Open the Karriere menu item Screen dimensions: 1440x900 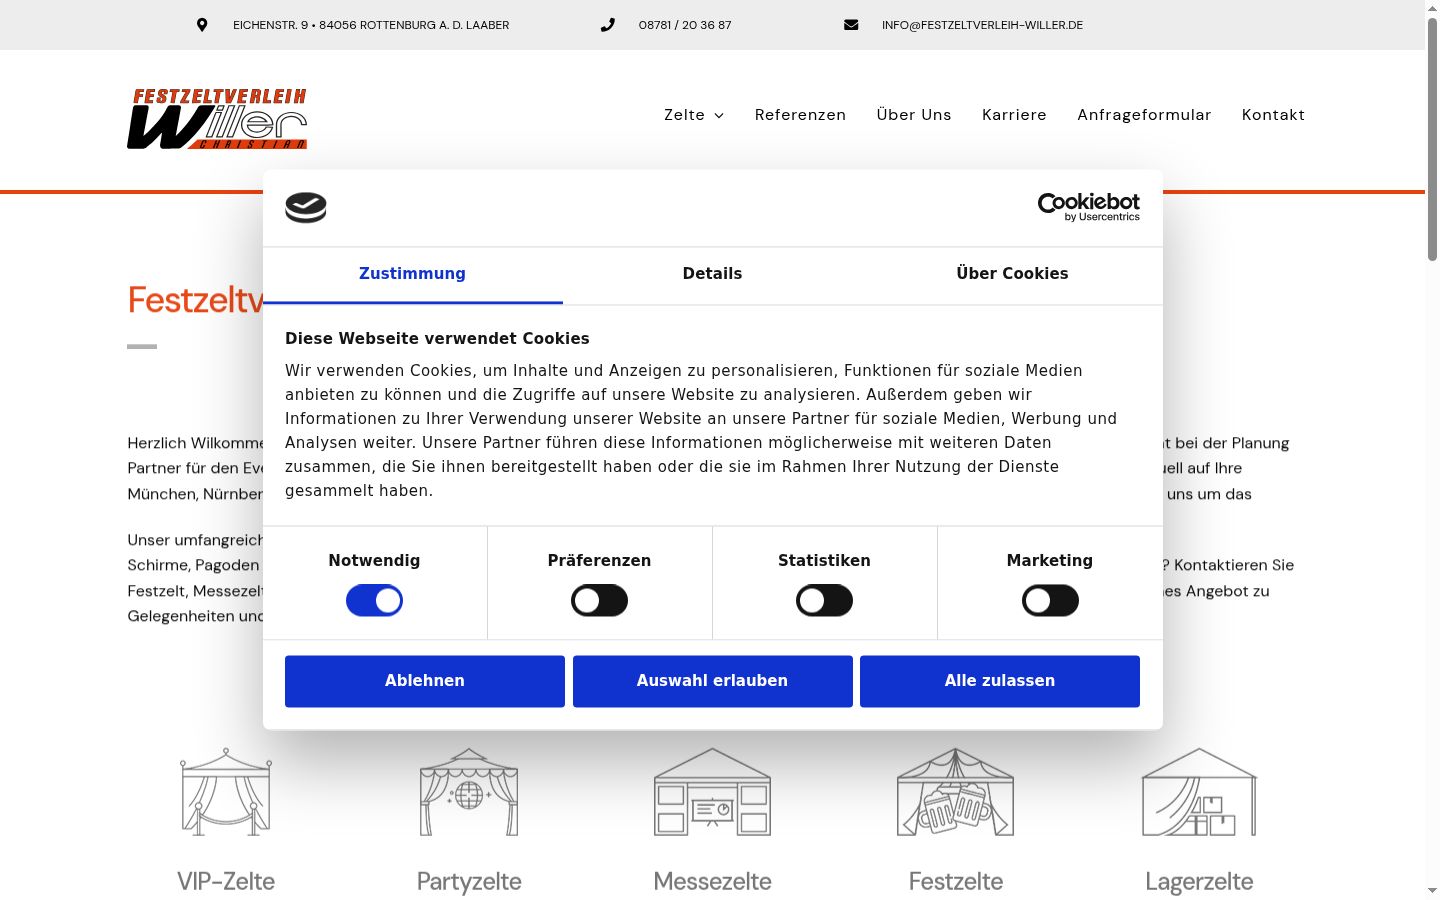coord(1014,115)
